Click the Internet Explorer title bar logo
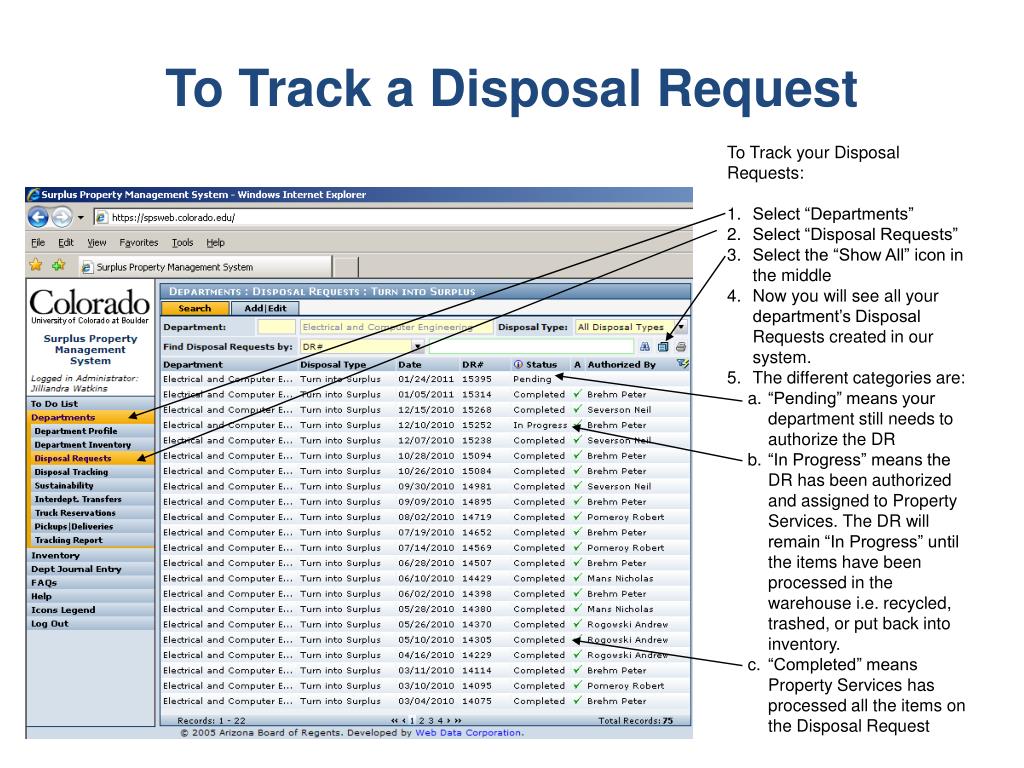Screen dimensions: 1024x768 (x=33, y=195)
